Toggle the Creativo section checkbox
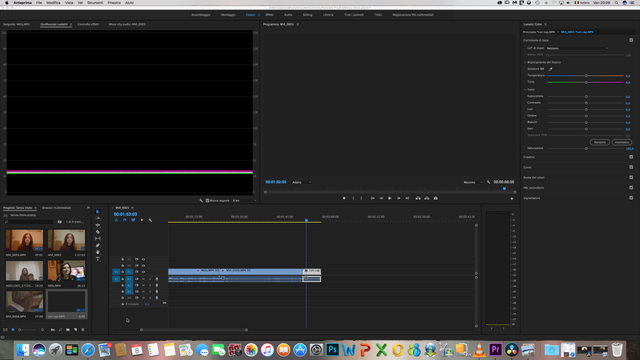This screenshot has width=640, height=360. [x=631, y=157]
